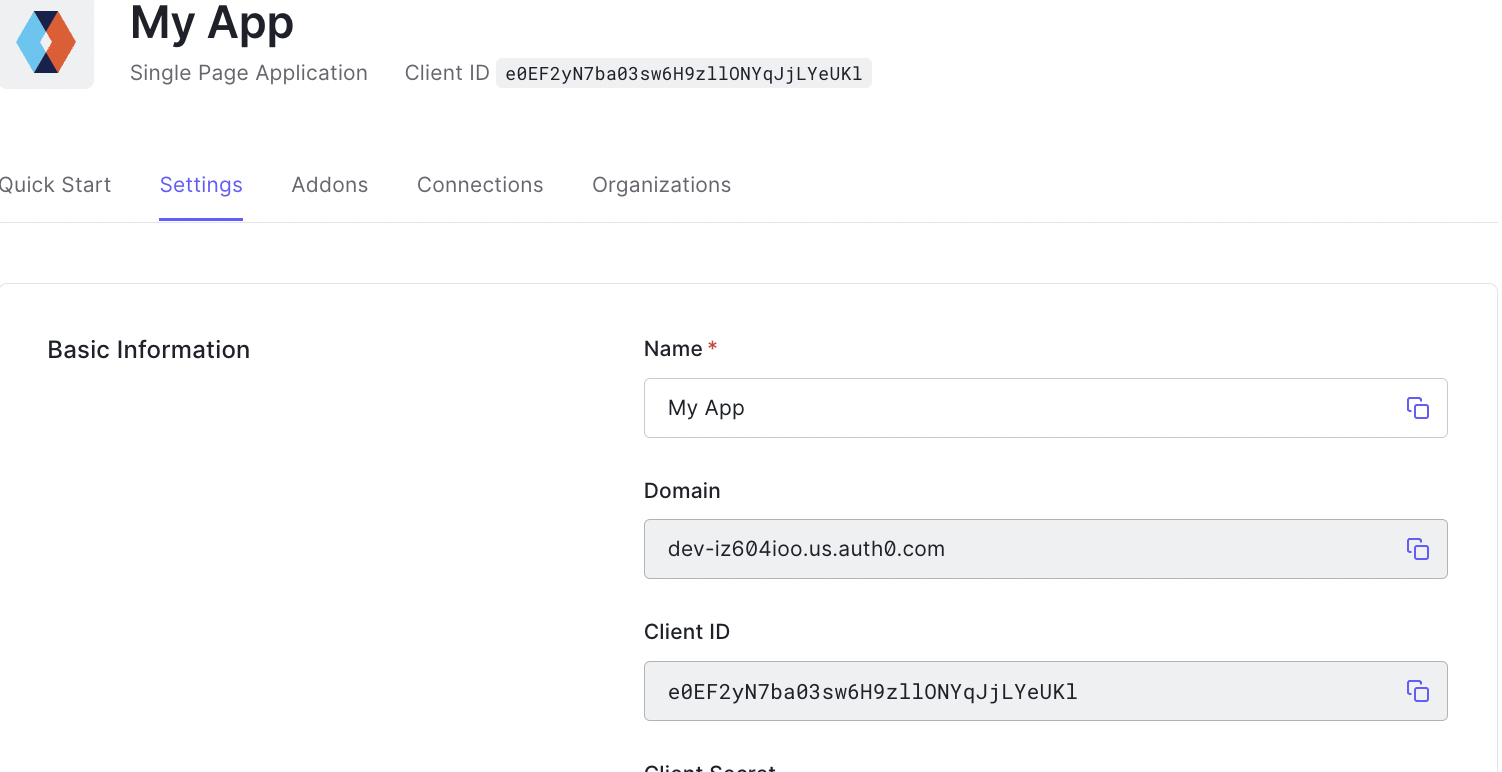Click the Client ID label above its field
The width and height of the screenshot is (1502, 772).
[687, 632]
